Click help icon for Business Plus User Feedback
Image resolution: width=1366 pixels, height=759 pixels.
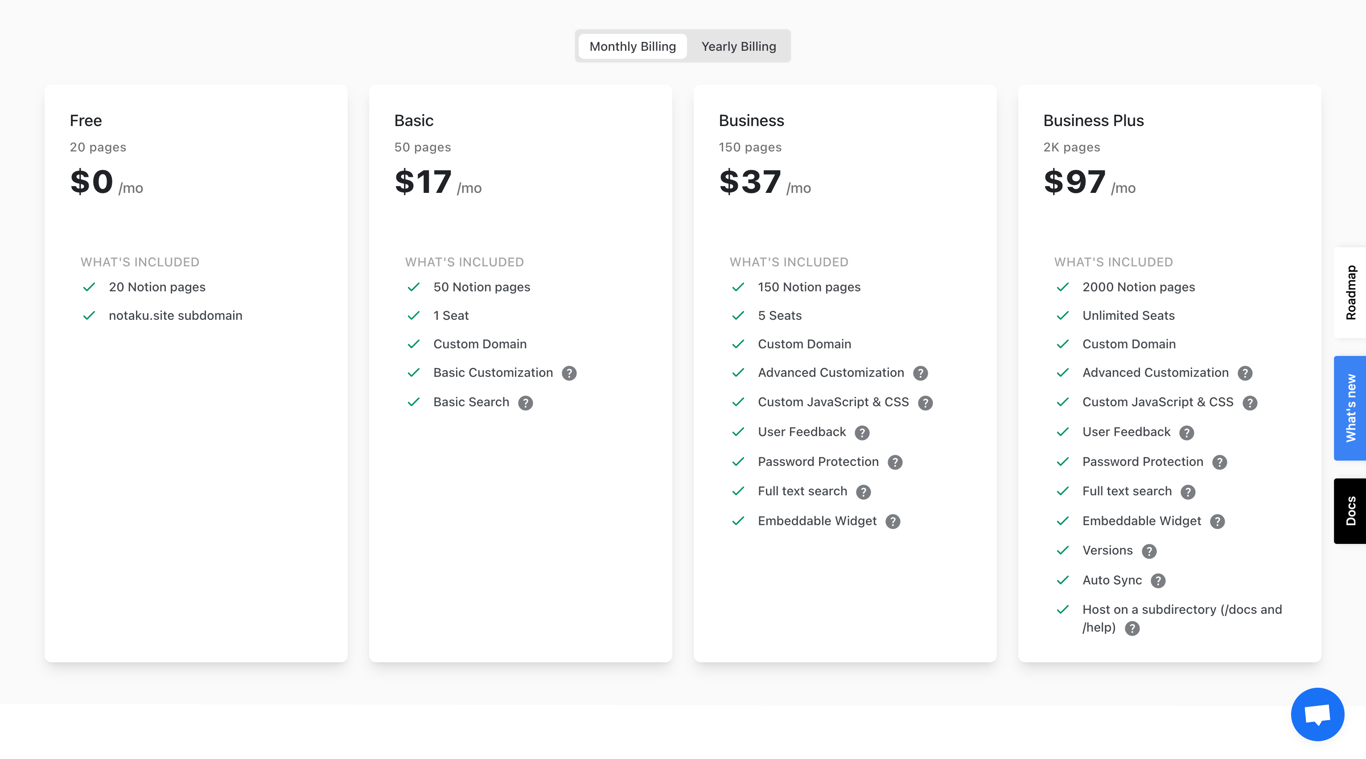[1187, 433]
